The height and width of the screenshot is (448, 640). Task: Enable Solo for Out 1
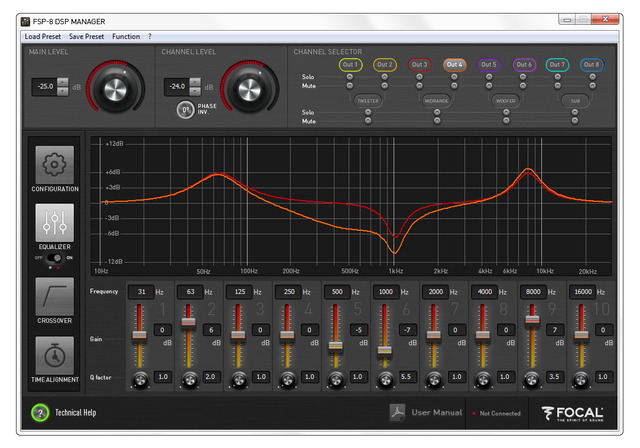click(350, 76)
